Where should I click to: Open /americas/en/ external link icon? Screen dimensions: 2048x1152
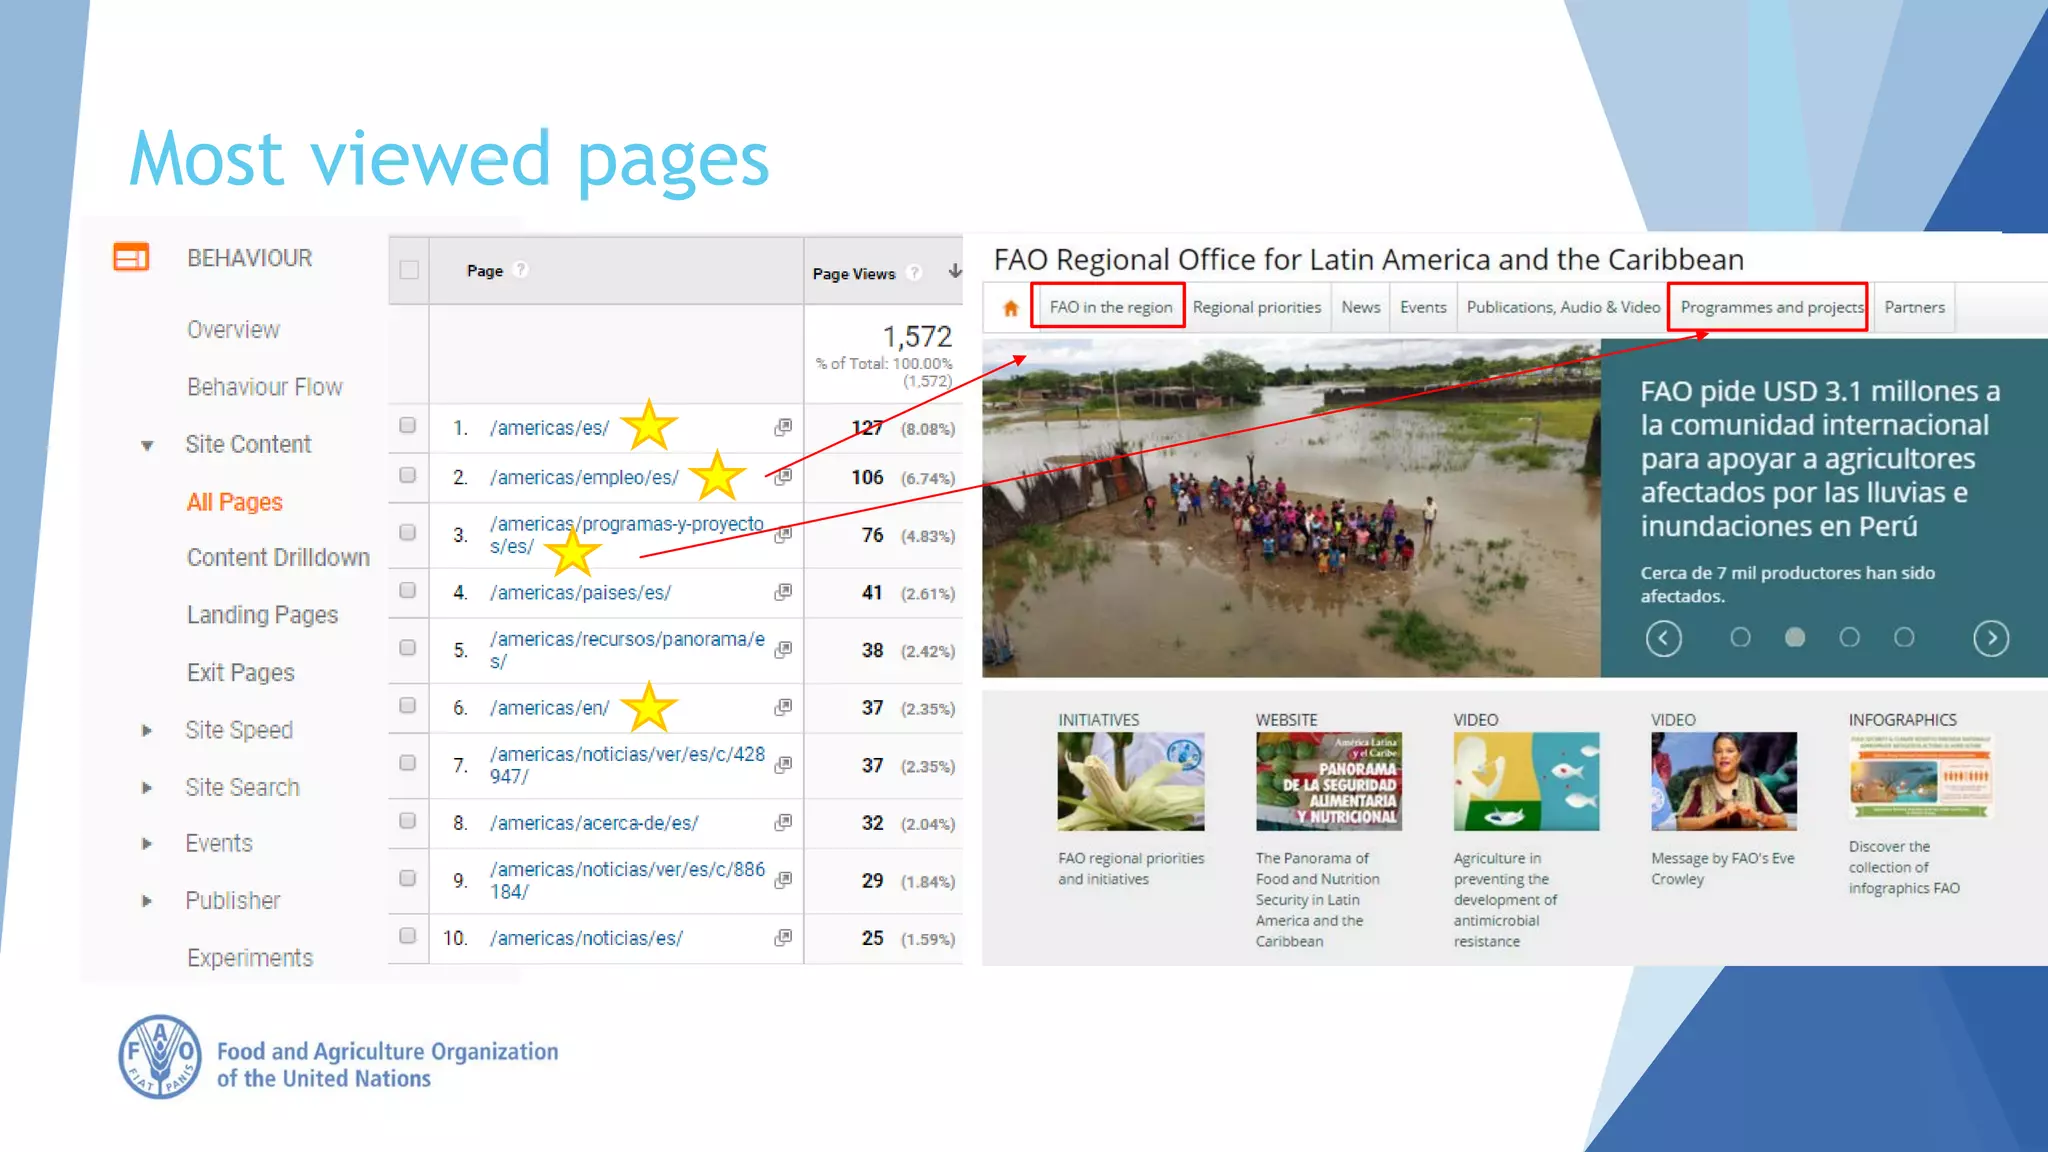tap(783, 707)
